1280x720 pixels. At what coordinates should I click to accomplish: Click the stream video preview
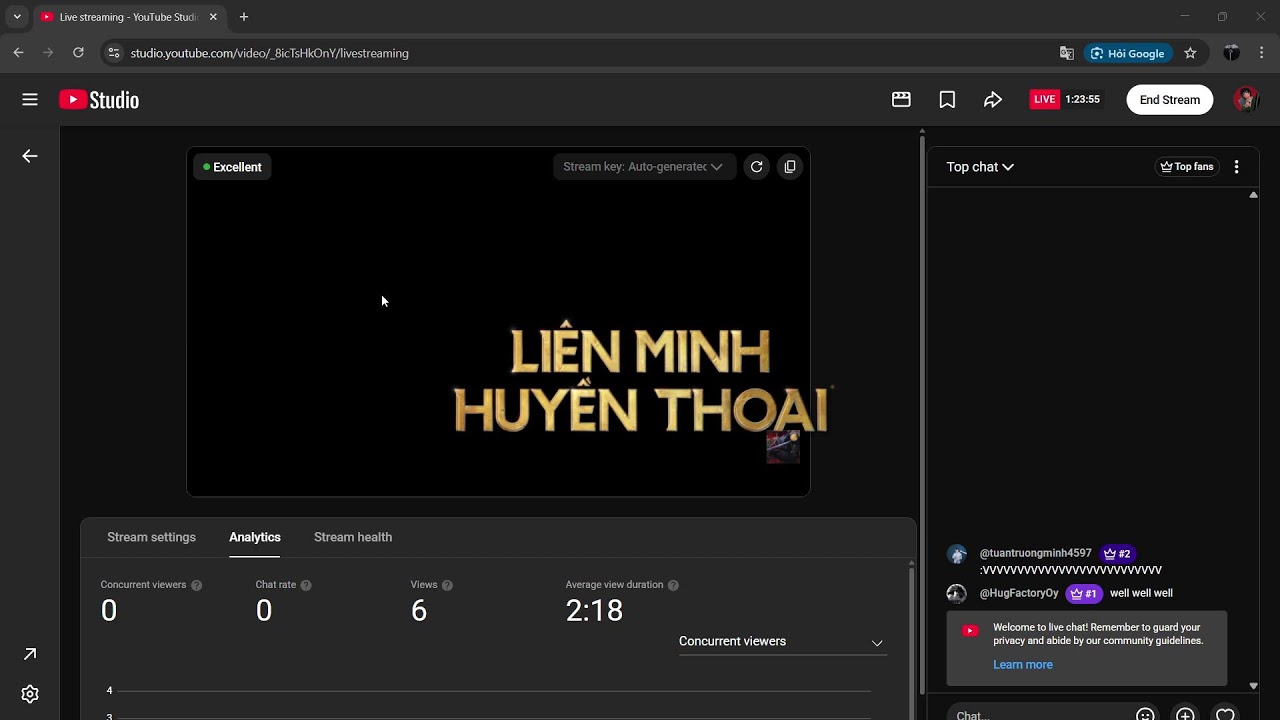pyautogui.click(x=498, y=321)
